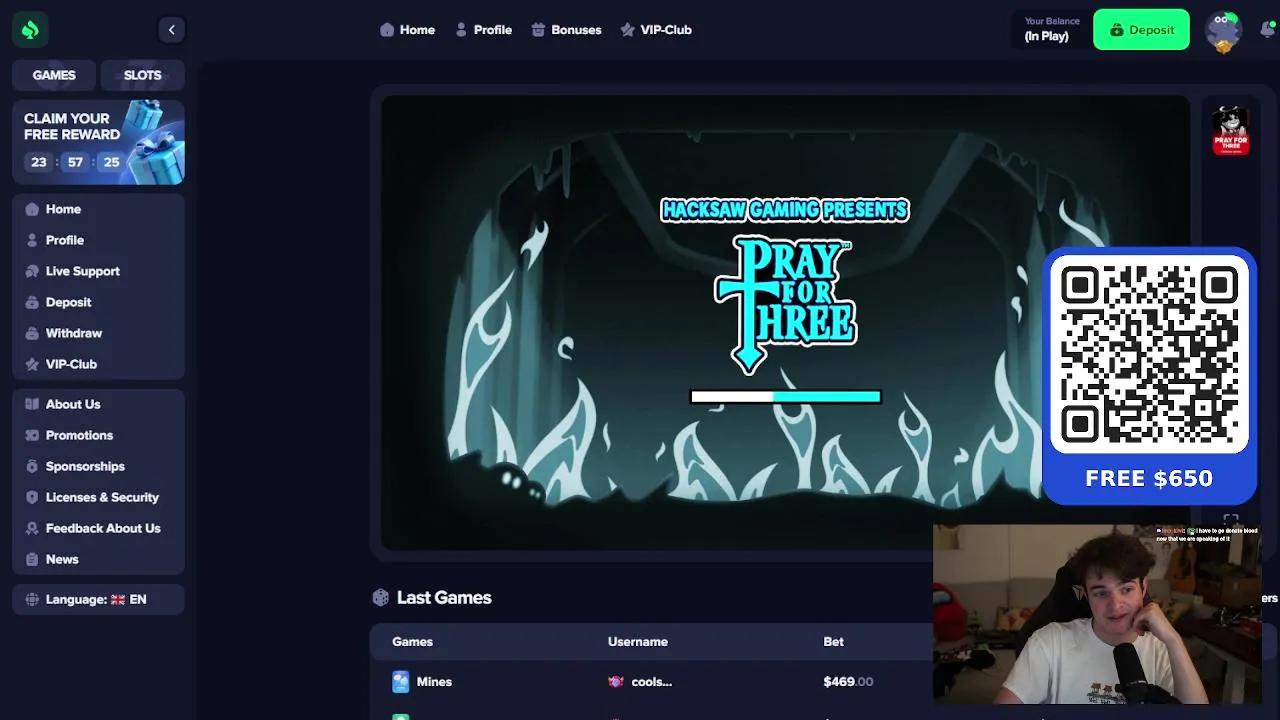Click the Withdraw wallet icon
The height and width of the screenshot is (720, 1280).
[32, 333]
